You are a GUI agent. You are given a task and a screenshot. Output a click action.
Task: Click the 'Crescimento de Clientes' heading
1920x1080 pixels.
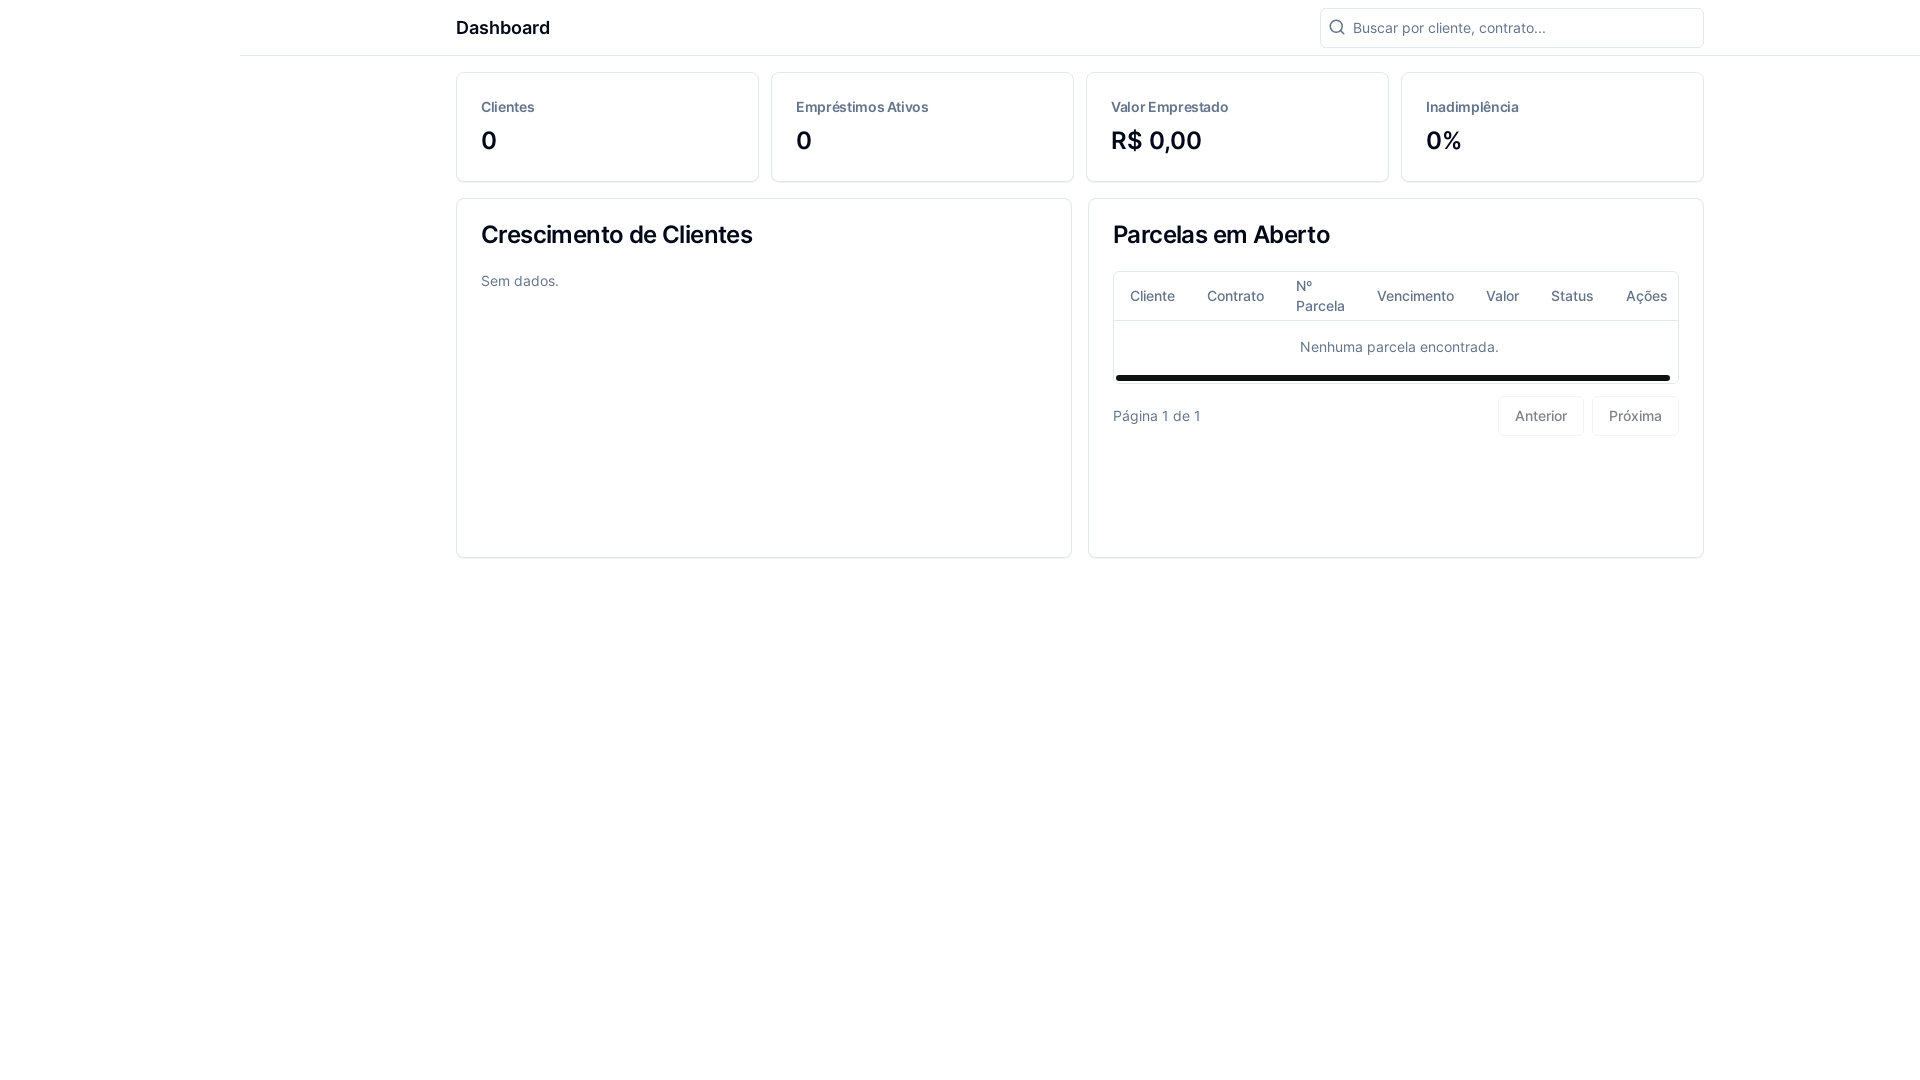[616, 235]
